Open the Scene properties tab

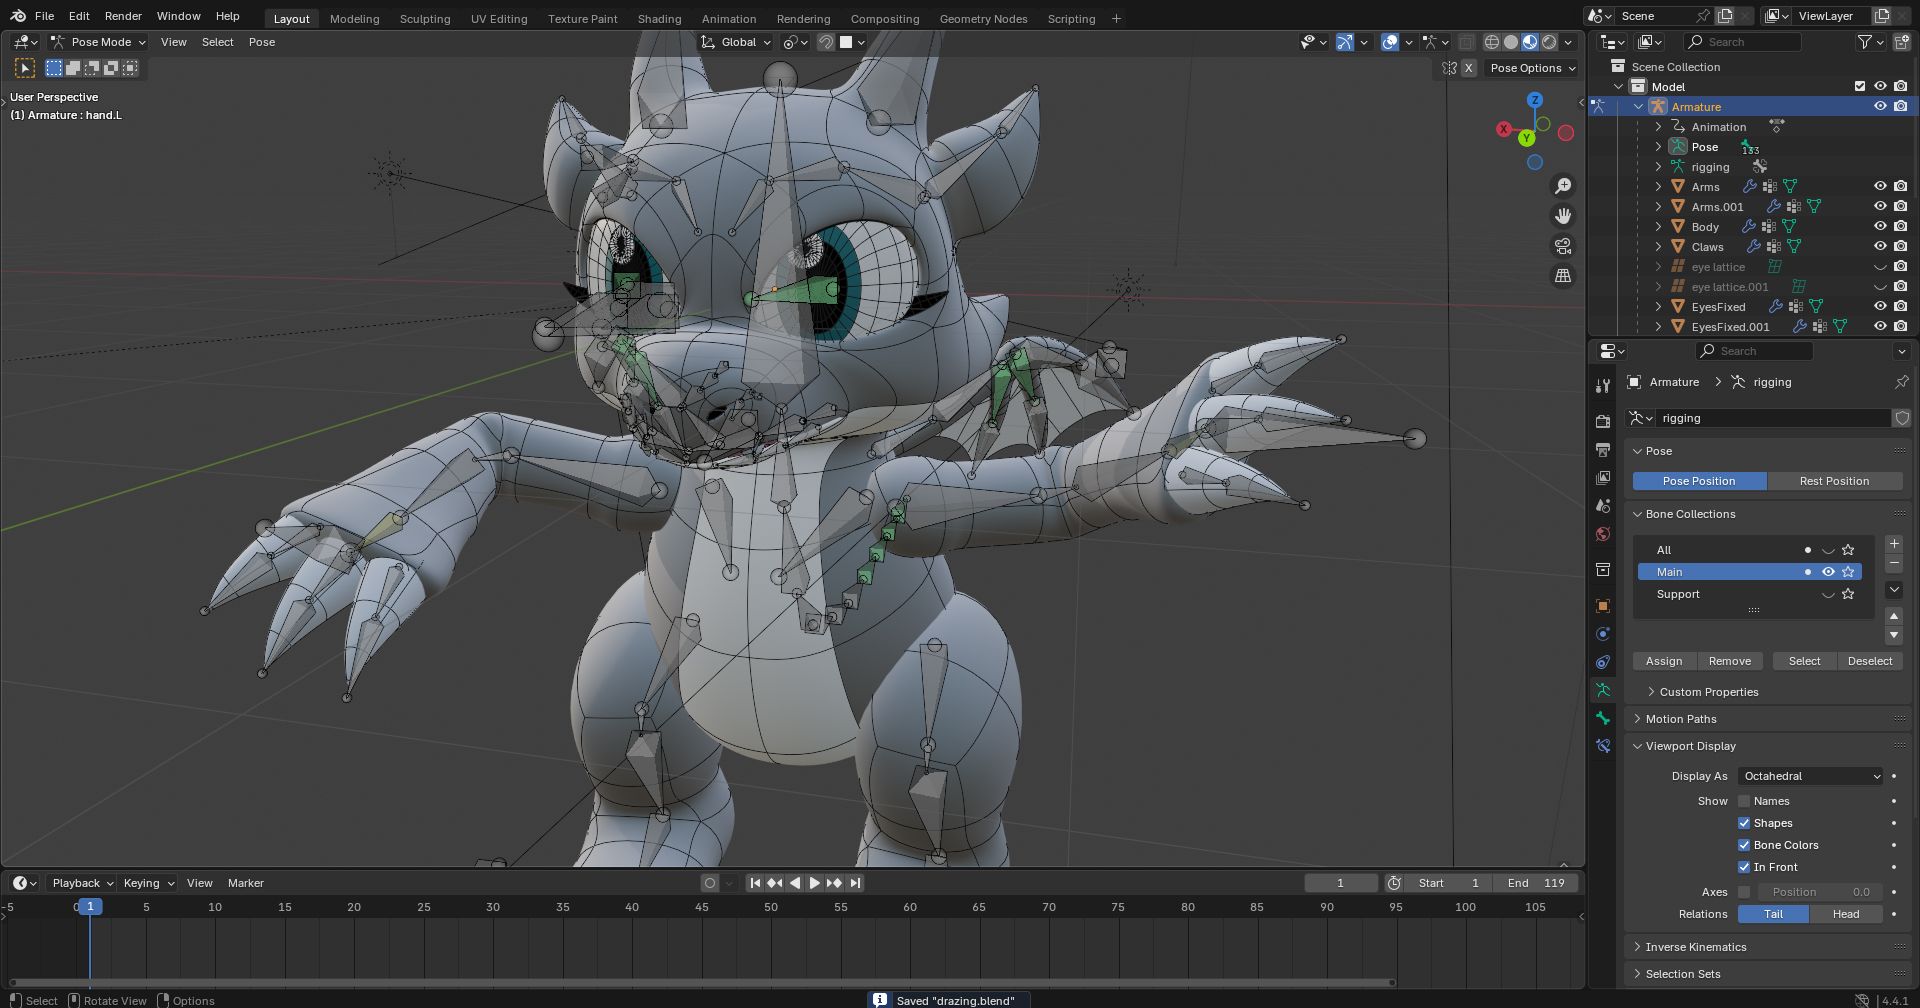tap(1603, 506)
